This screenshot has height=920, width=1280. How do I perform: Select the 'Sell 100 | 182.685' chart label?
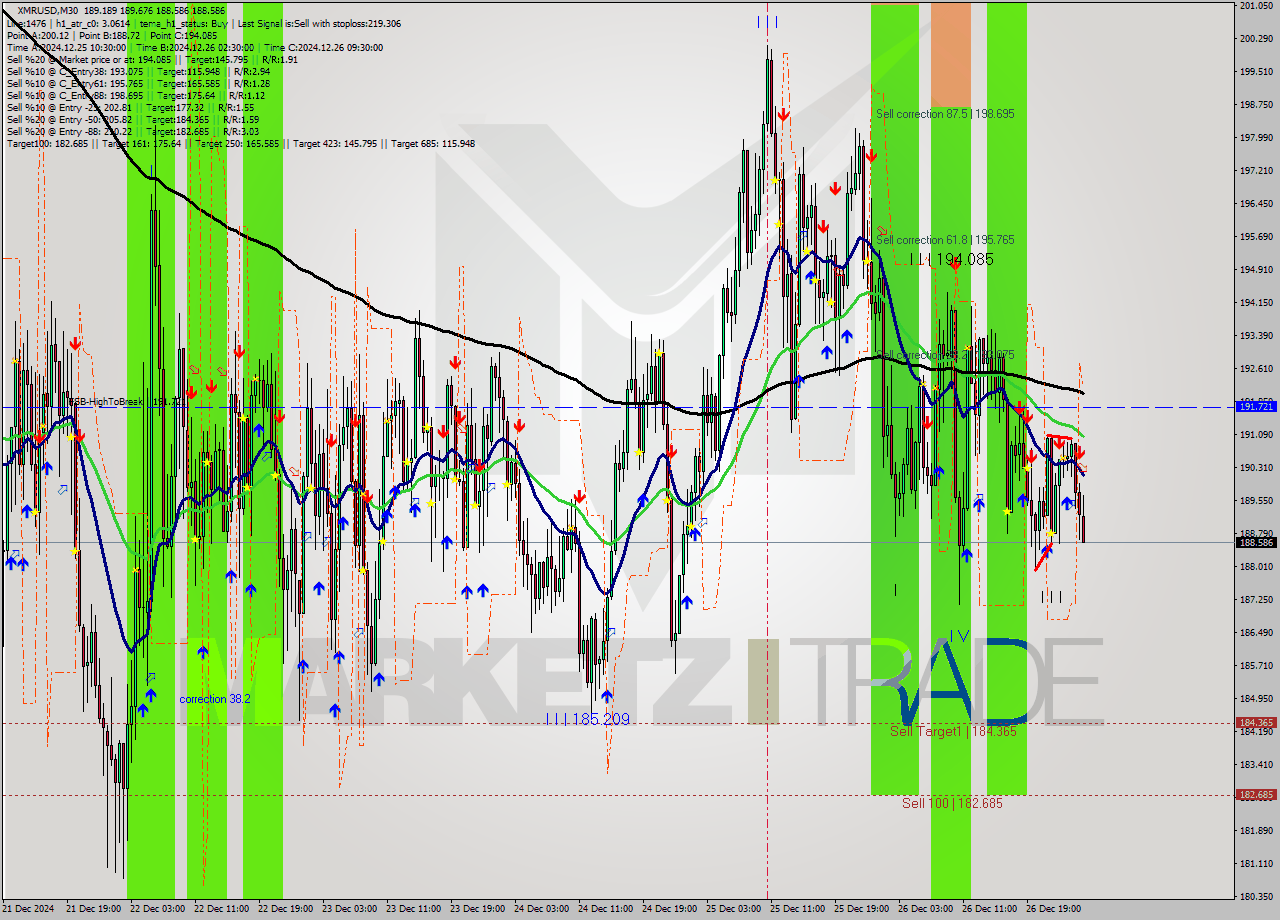point(951,803)
